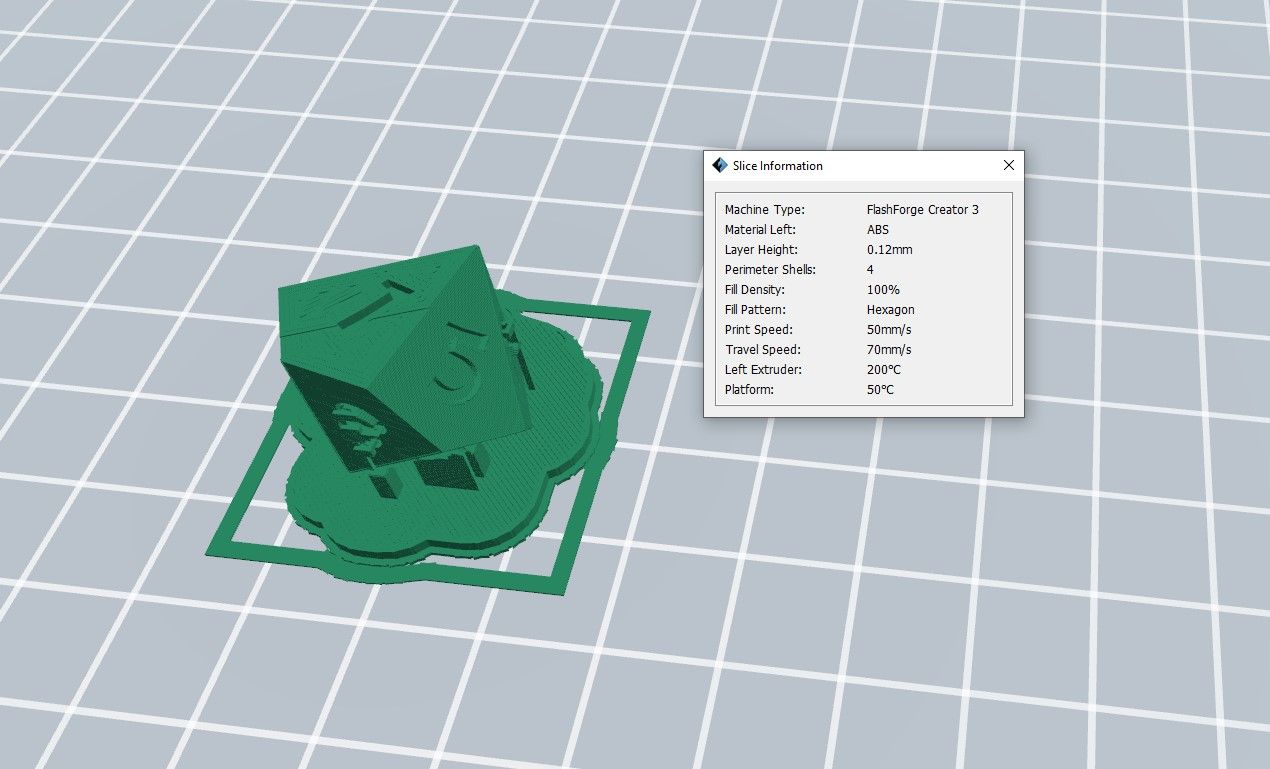Select the 50mm/s print speed value

pos(889,330)
